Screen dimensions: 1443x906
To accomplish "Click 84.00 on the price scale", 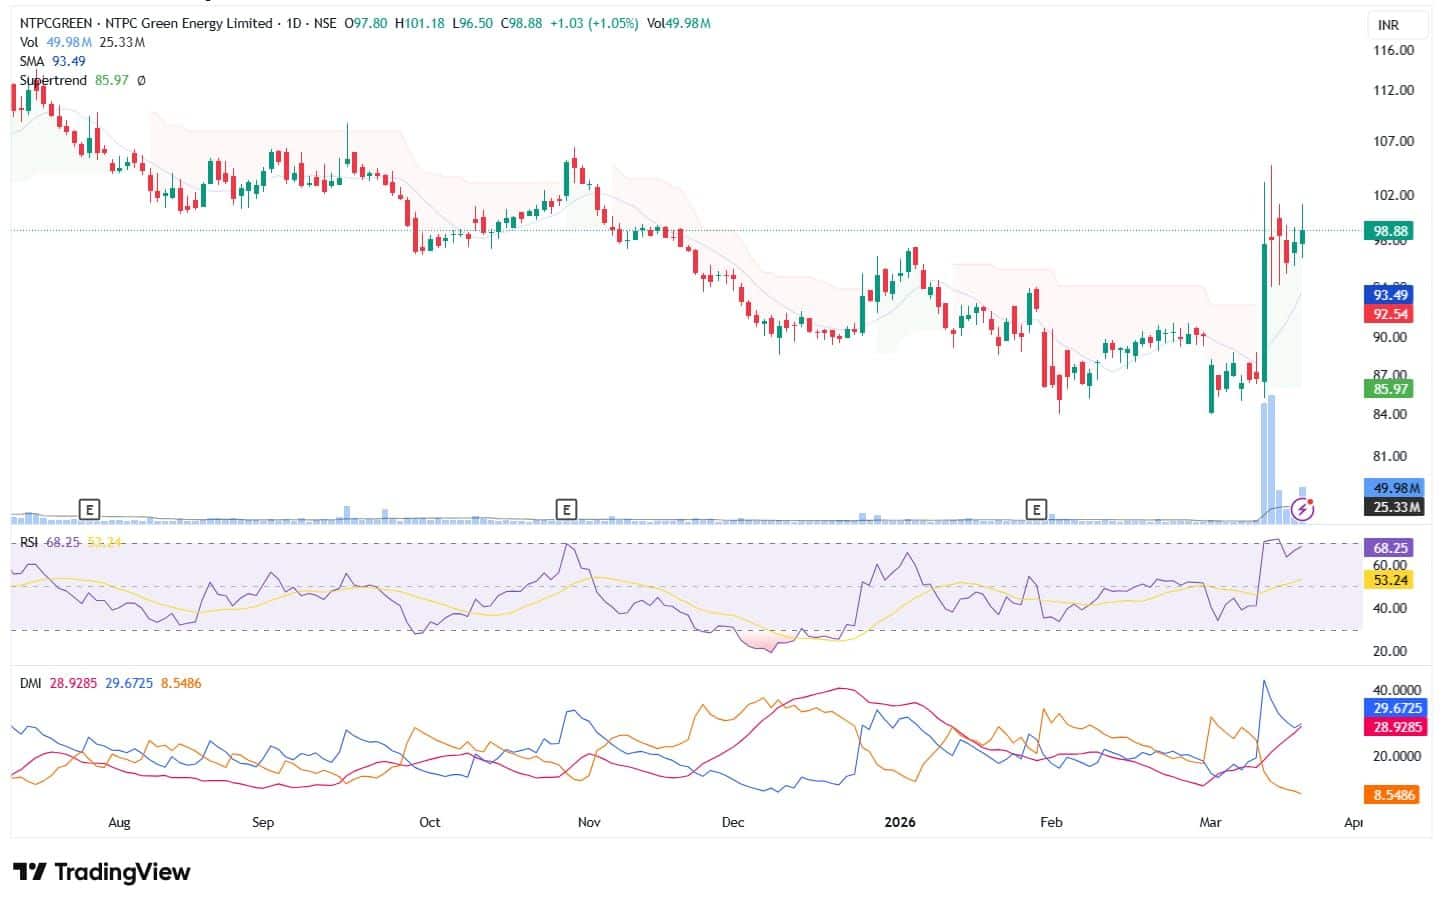I will pos(1390,414).
